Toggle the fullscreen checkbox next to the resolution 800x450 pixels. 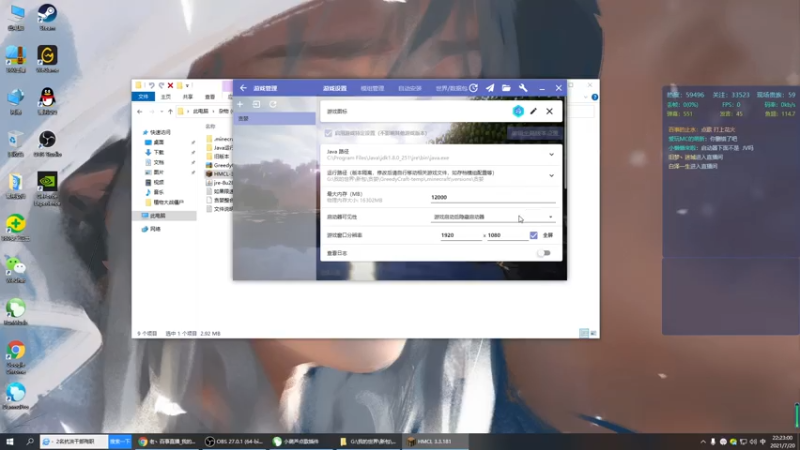click(x=534, y=235)
